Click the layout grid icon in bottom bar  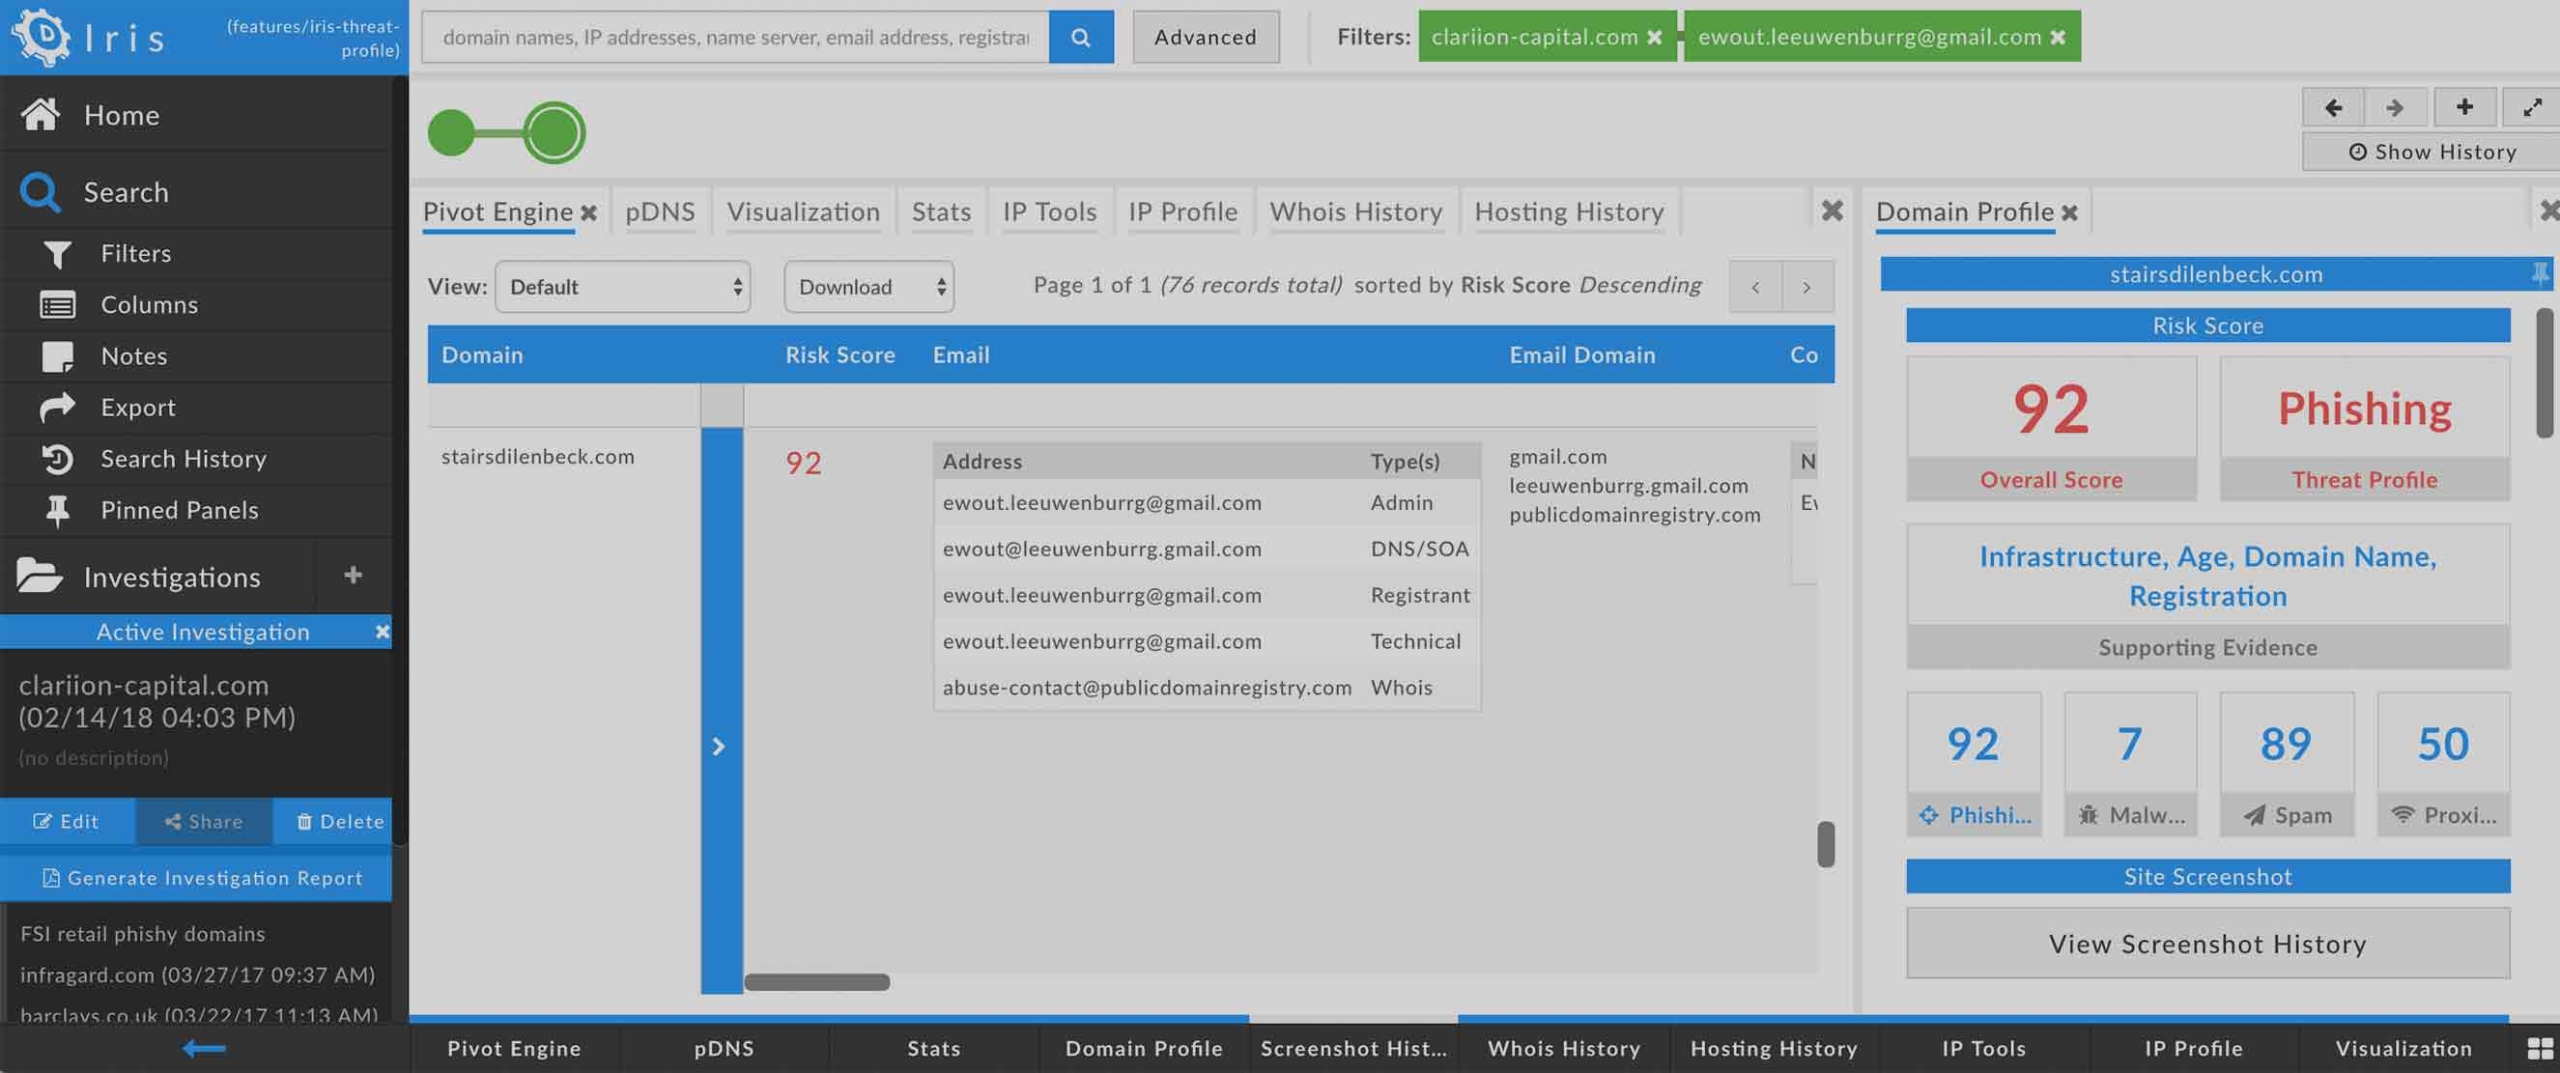click(x=2540, y=1048)
